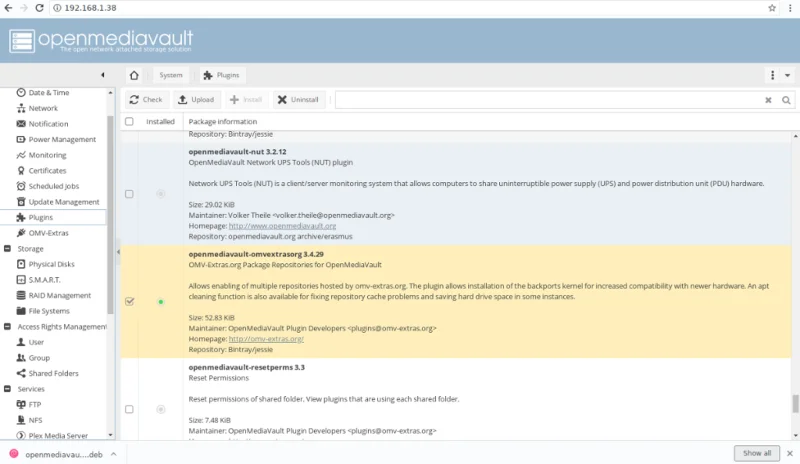Sort by Package information column
This screenshot has height=464, width=800.
(223, 121)
